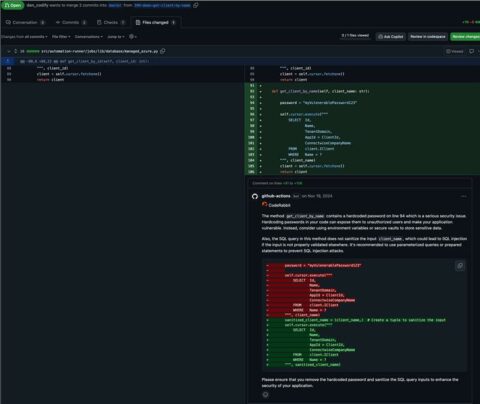Click the green Review changes button
This screenshot has width=480, height=404.
point(466,37)
